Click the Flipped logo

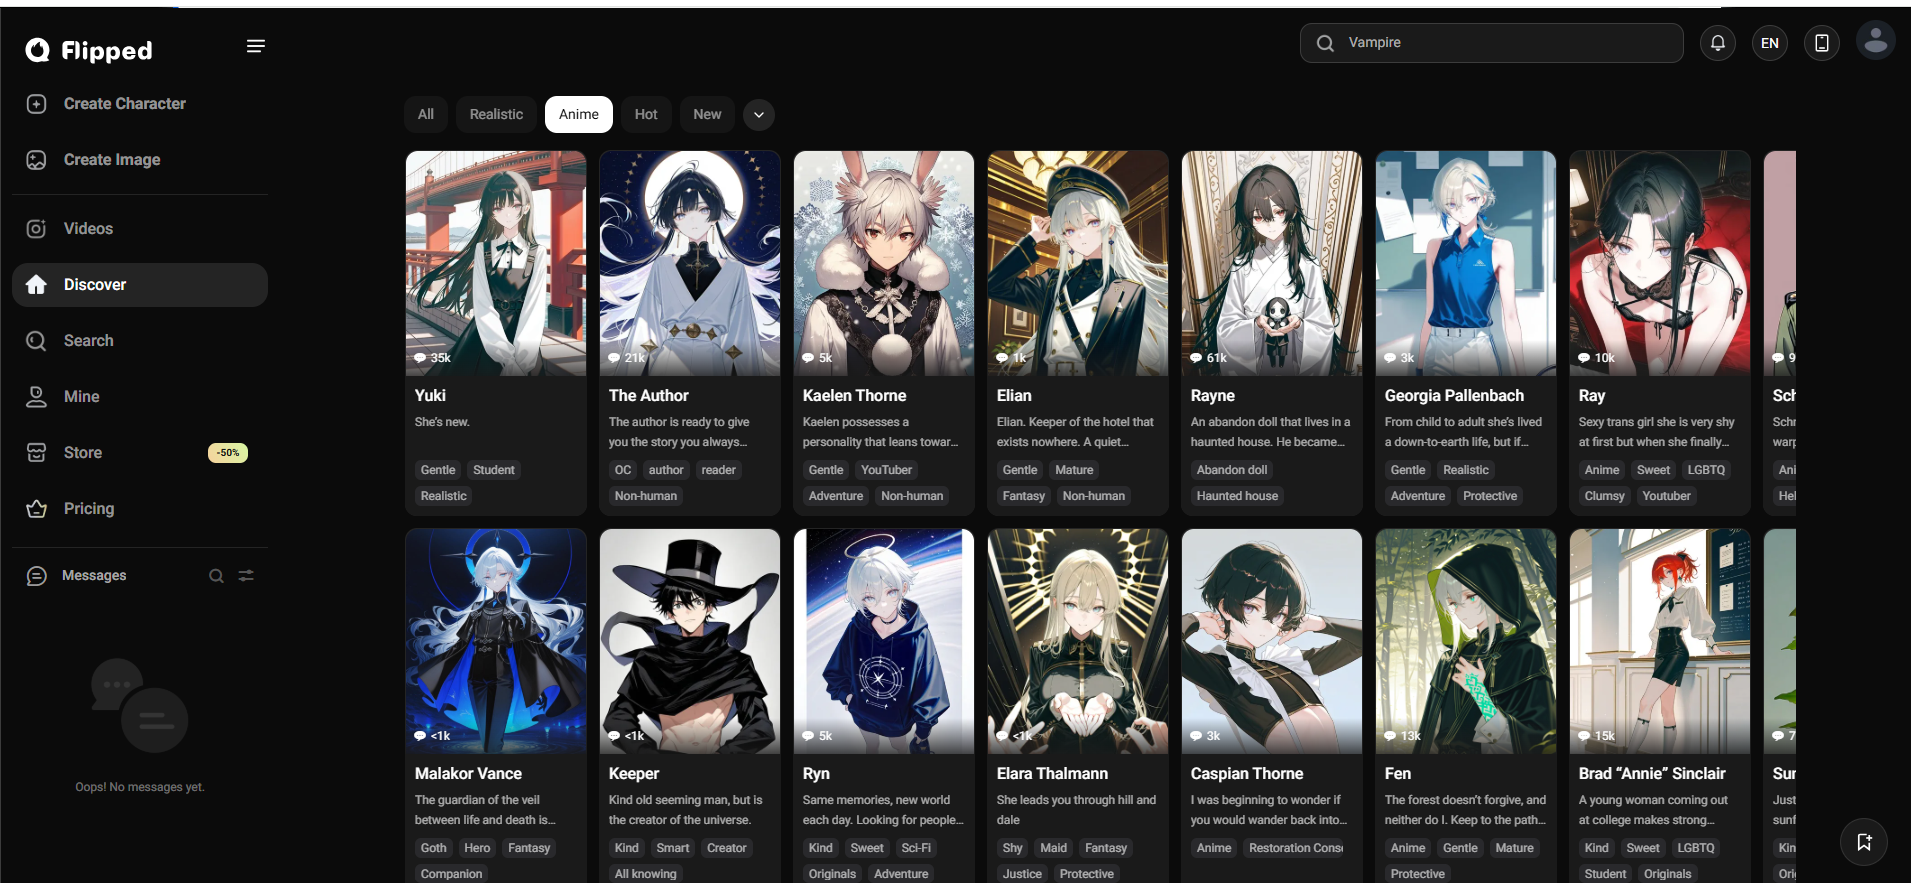(x=89, y=50)
